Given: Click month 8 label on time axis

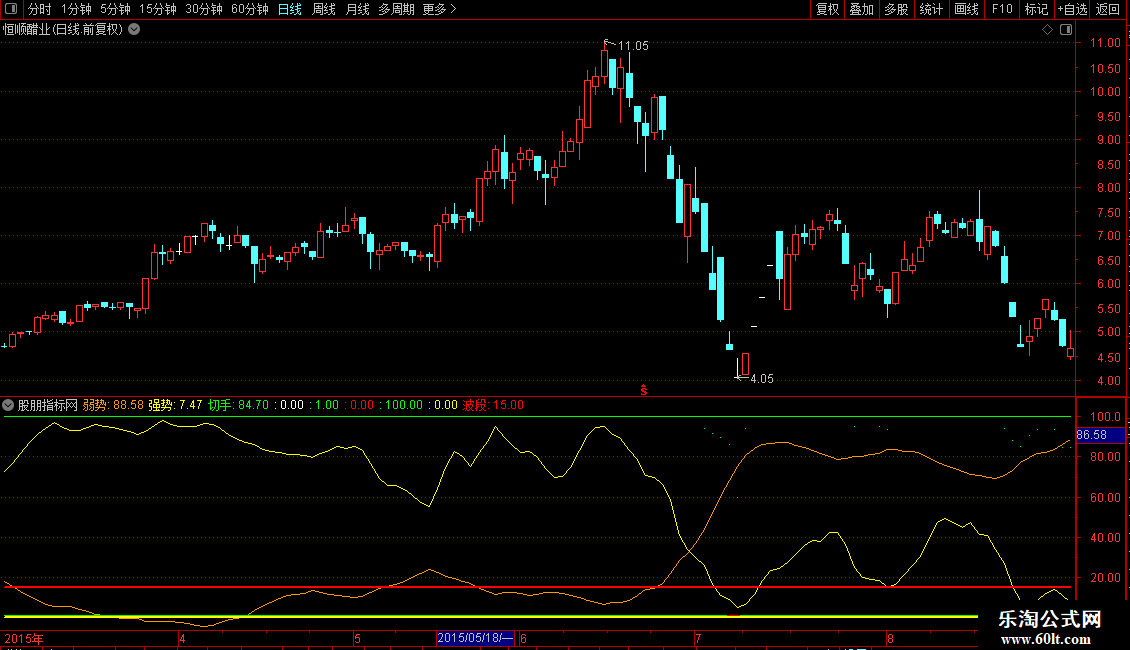Looking at the screenshot, I should 890,638.
